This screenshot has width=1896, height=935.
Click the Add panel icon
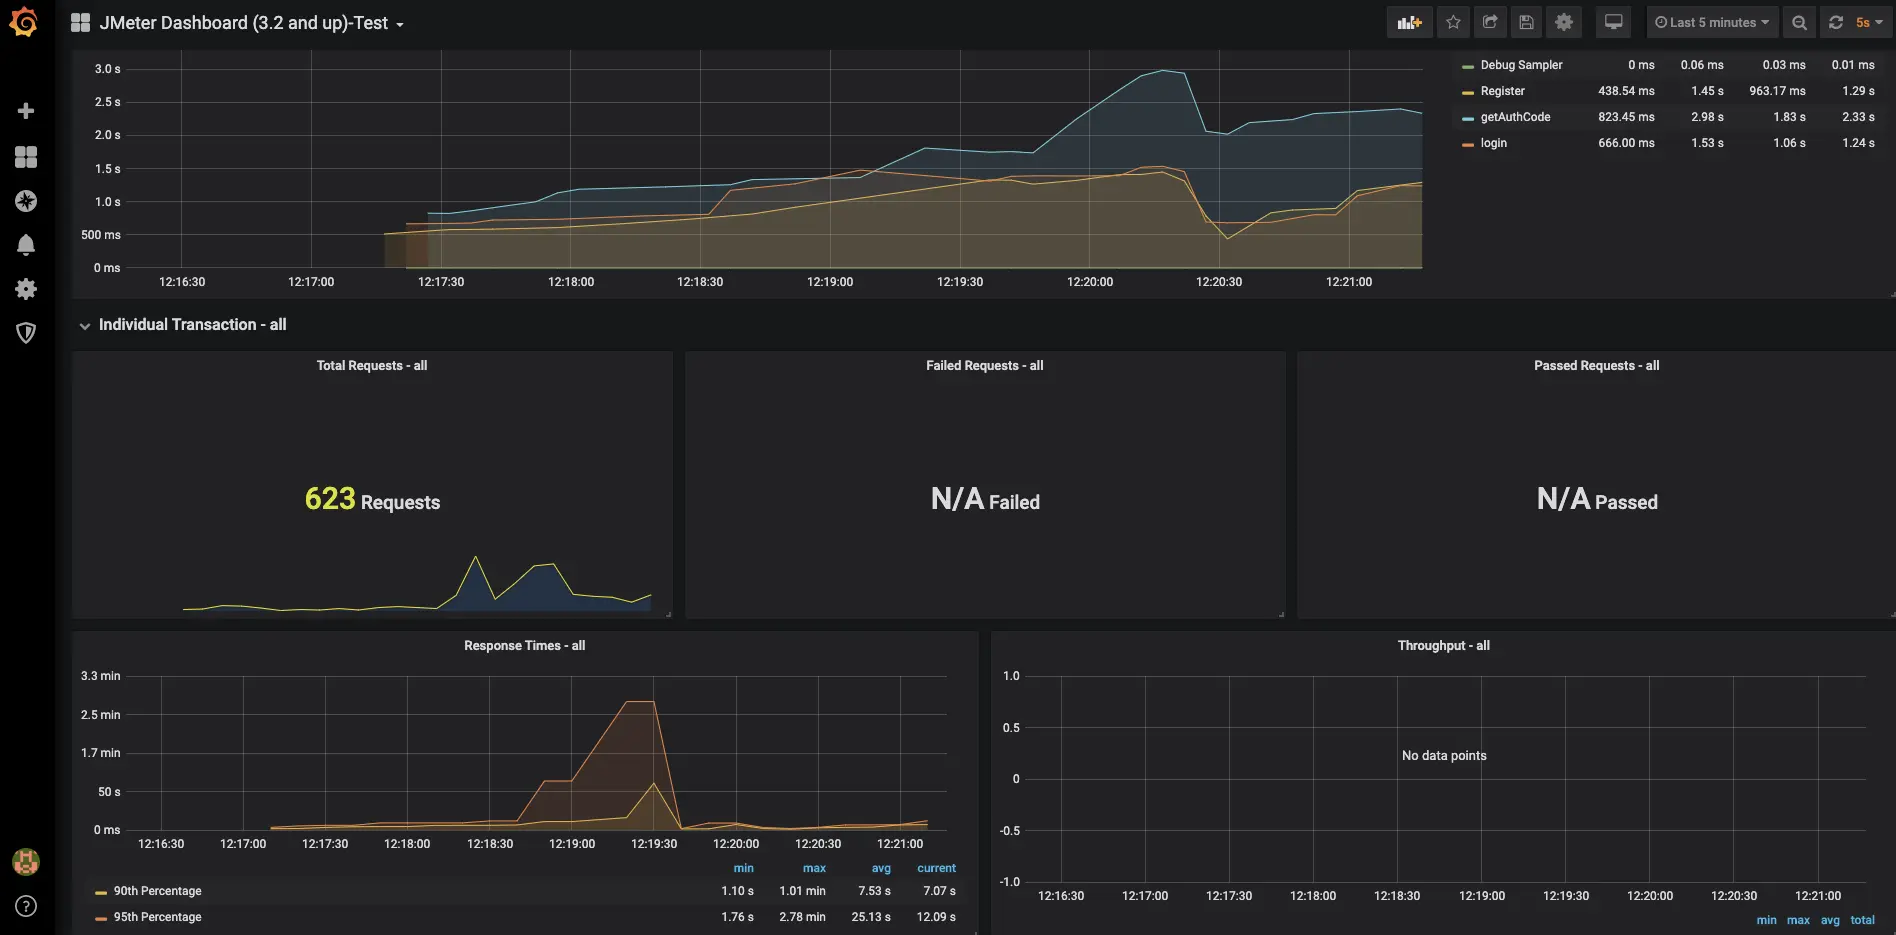click(1410, 22)
